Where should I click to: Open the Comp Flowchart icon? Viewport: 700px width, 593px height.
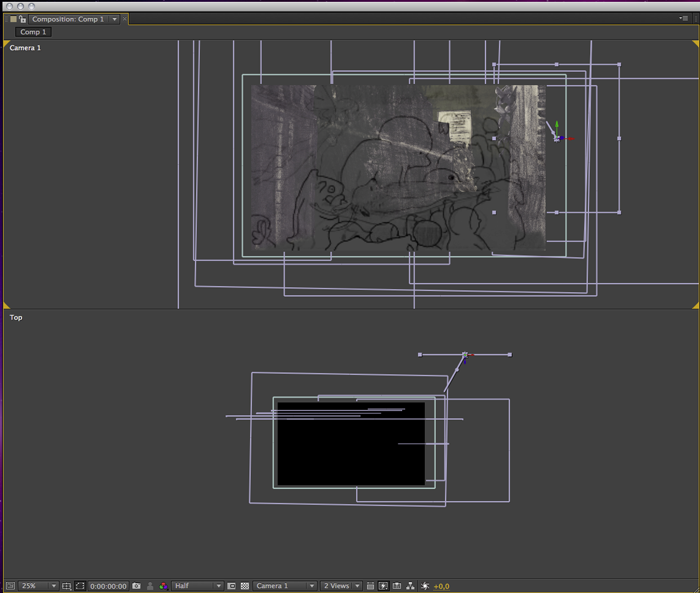(410, 586)
